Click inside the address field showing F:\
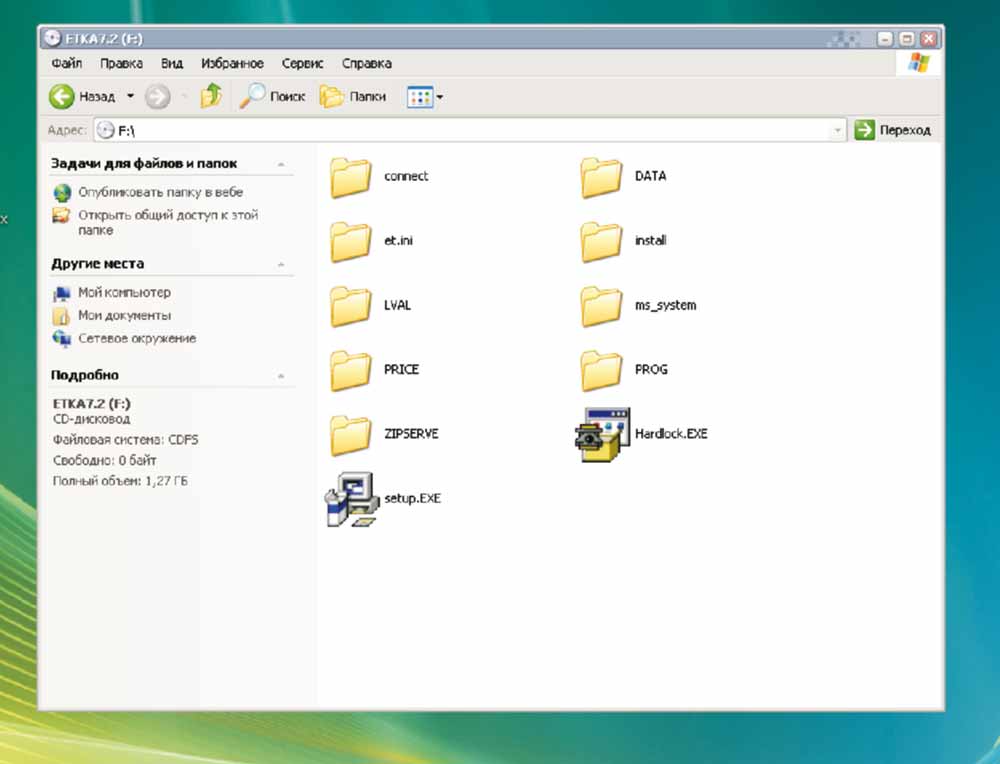 point(470,131)
